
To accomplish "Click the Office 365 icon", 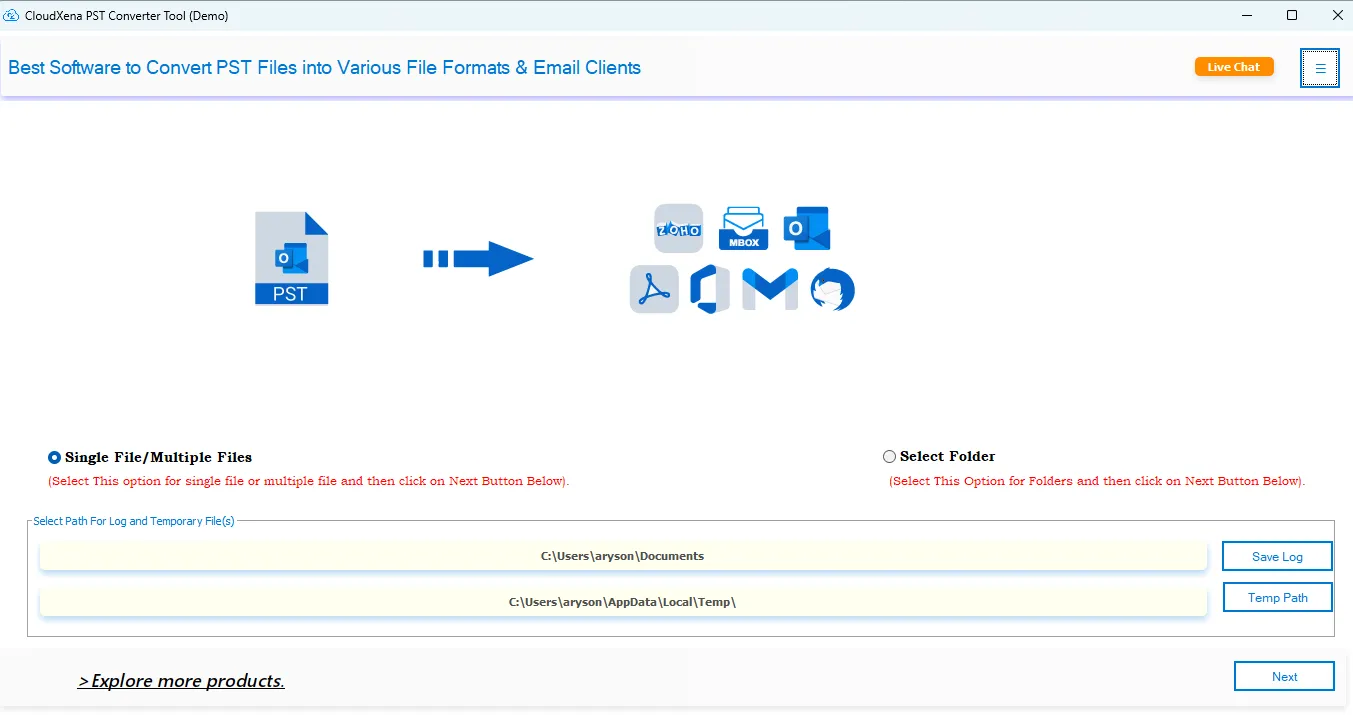I will coord(709,289).
